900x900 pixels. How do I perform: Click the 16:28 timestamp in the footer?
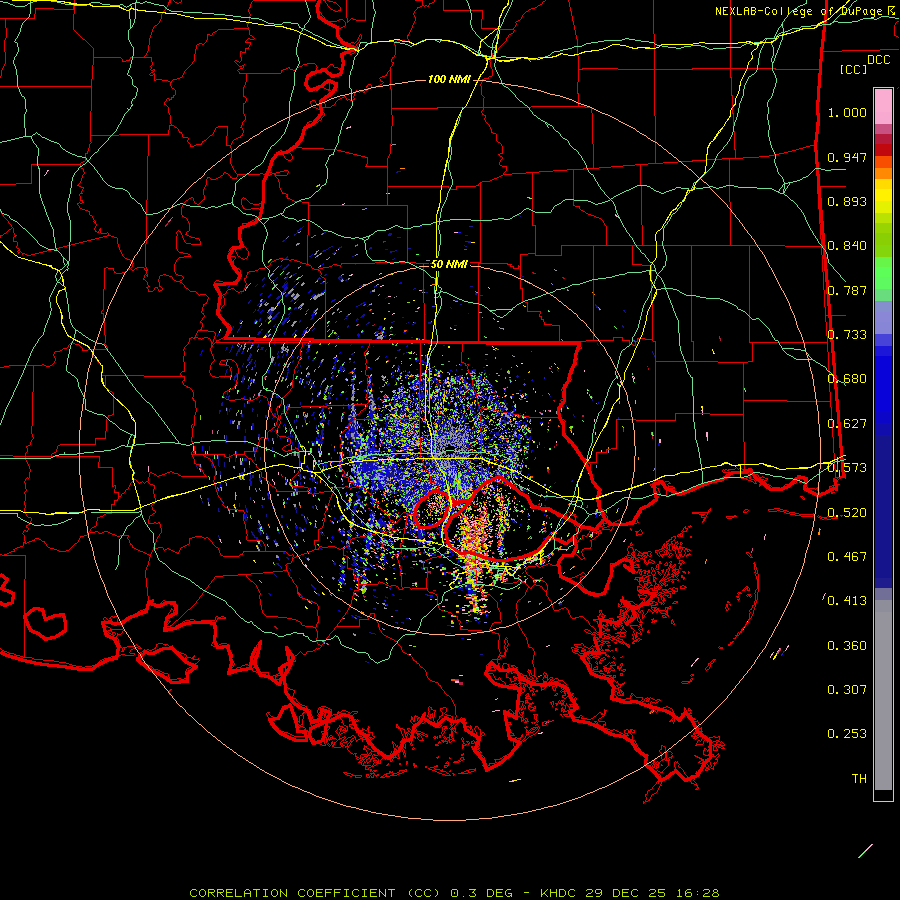(697, 893)
